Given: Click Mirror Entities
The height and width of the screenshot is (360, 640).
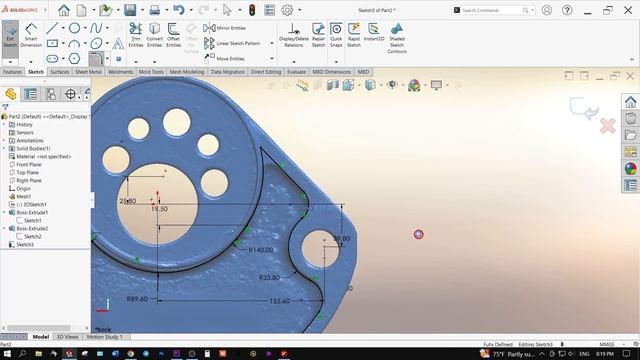Looking at the screenshot, I should [x=224, y=28].
